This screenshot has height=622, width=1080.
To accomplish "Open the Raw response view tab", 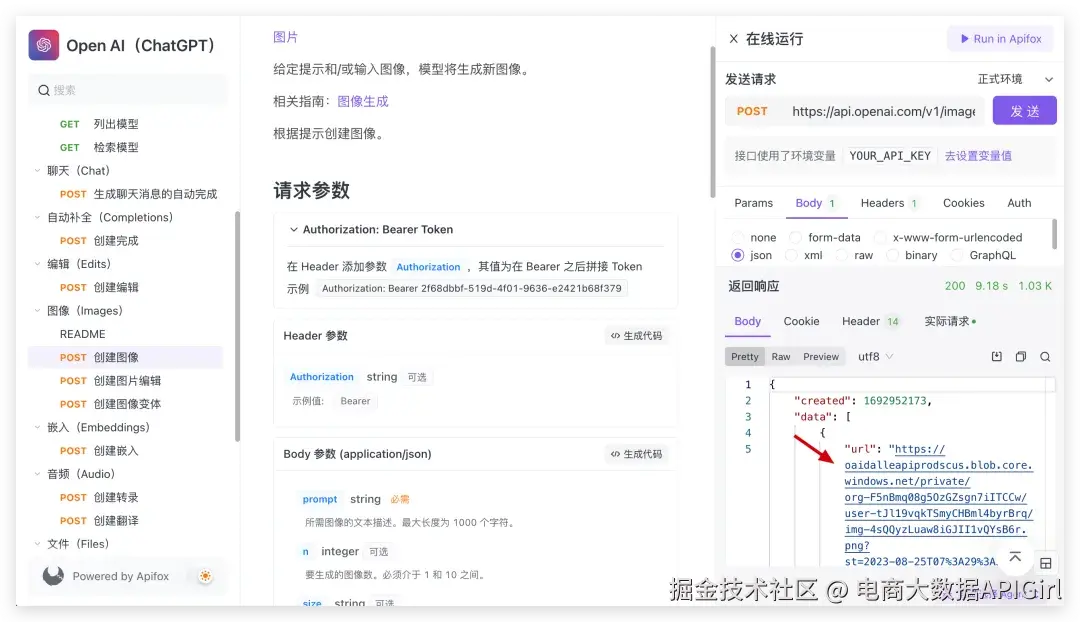I will (781, 356).
